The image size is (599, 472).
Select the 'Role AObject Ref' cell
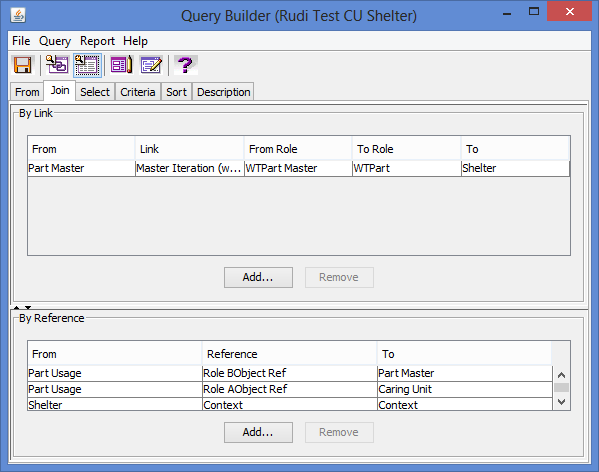click(290, 389)
